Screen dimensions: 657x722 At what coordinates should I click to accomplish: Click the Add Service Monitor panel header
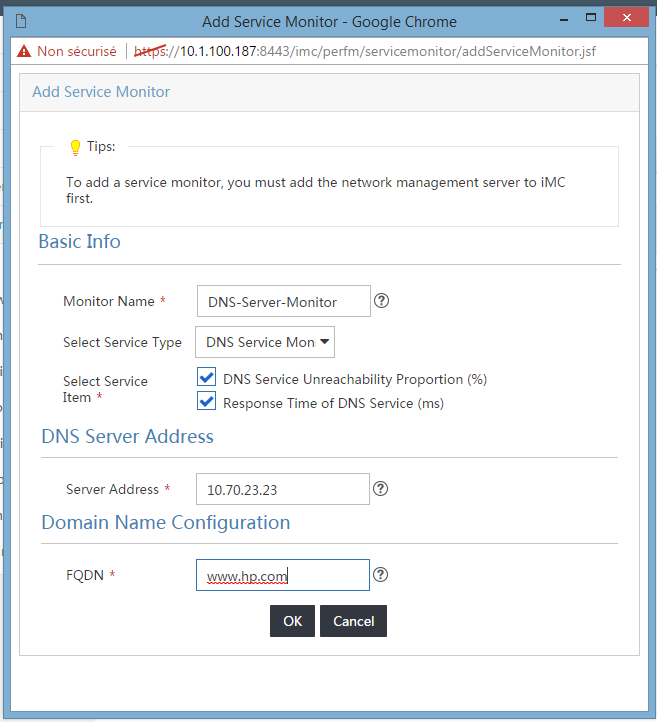pos(330,92)
